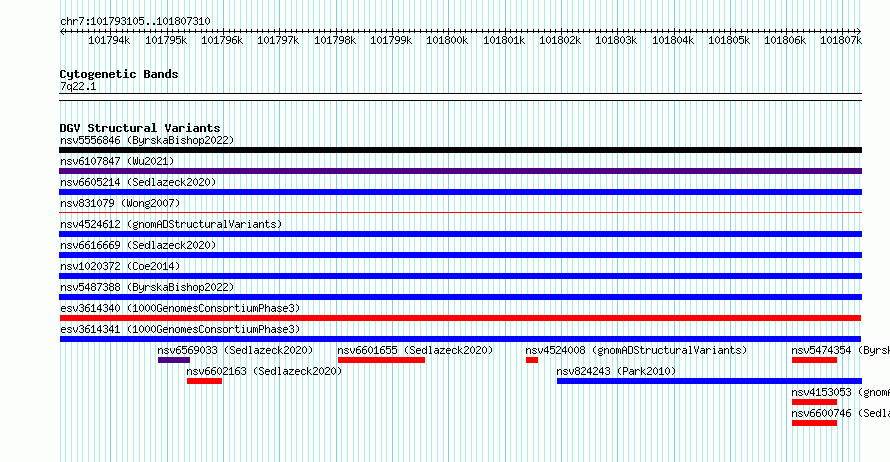Open the nsv6600746 label
This screenshot has width=890, height=462.
pos(841,413)
